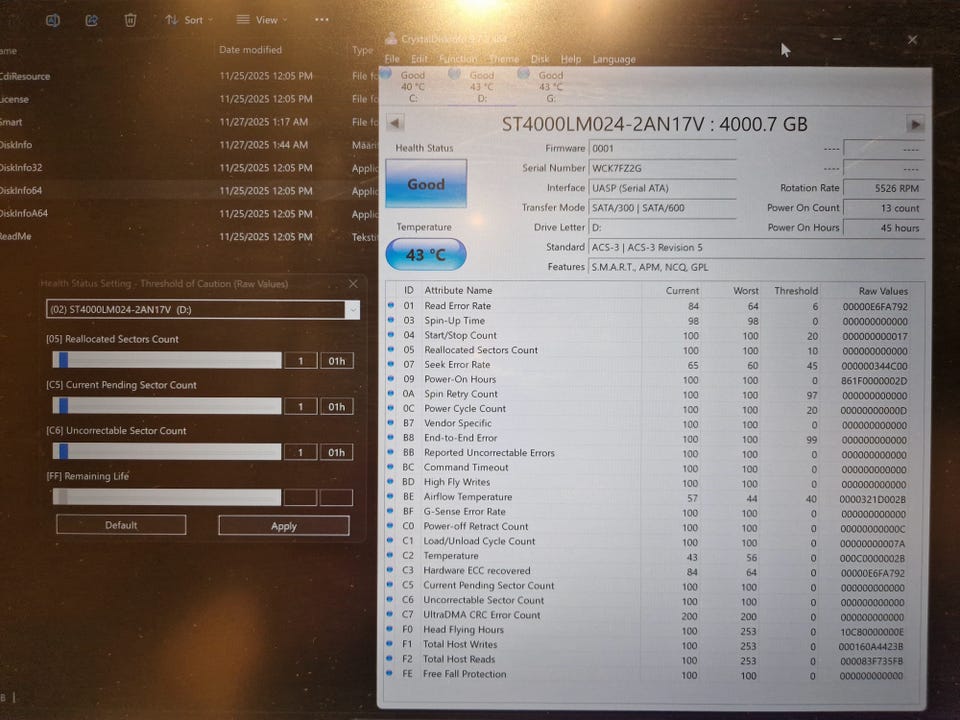Click the Uncorrectable Sector Count value field
This screenshot has width=960, height=720.
[301, 452]
